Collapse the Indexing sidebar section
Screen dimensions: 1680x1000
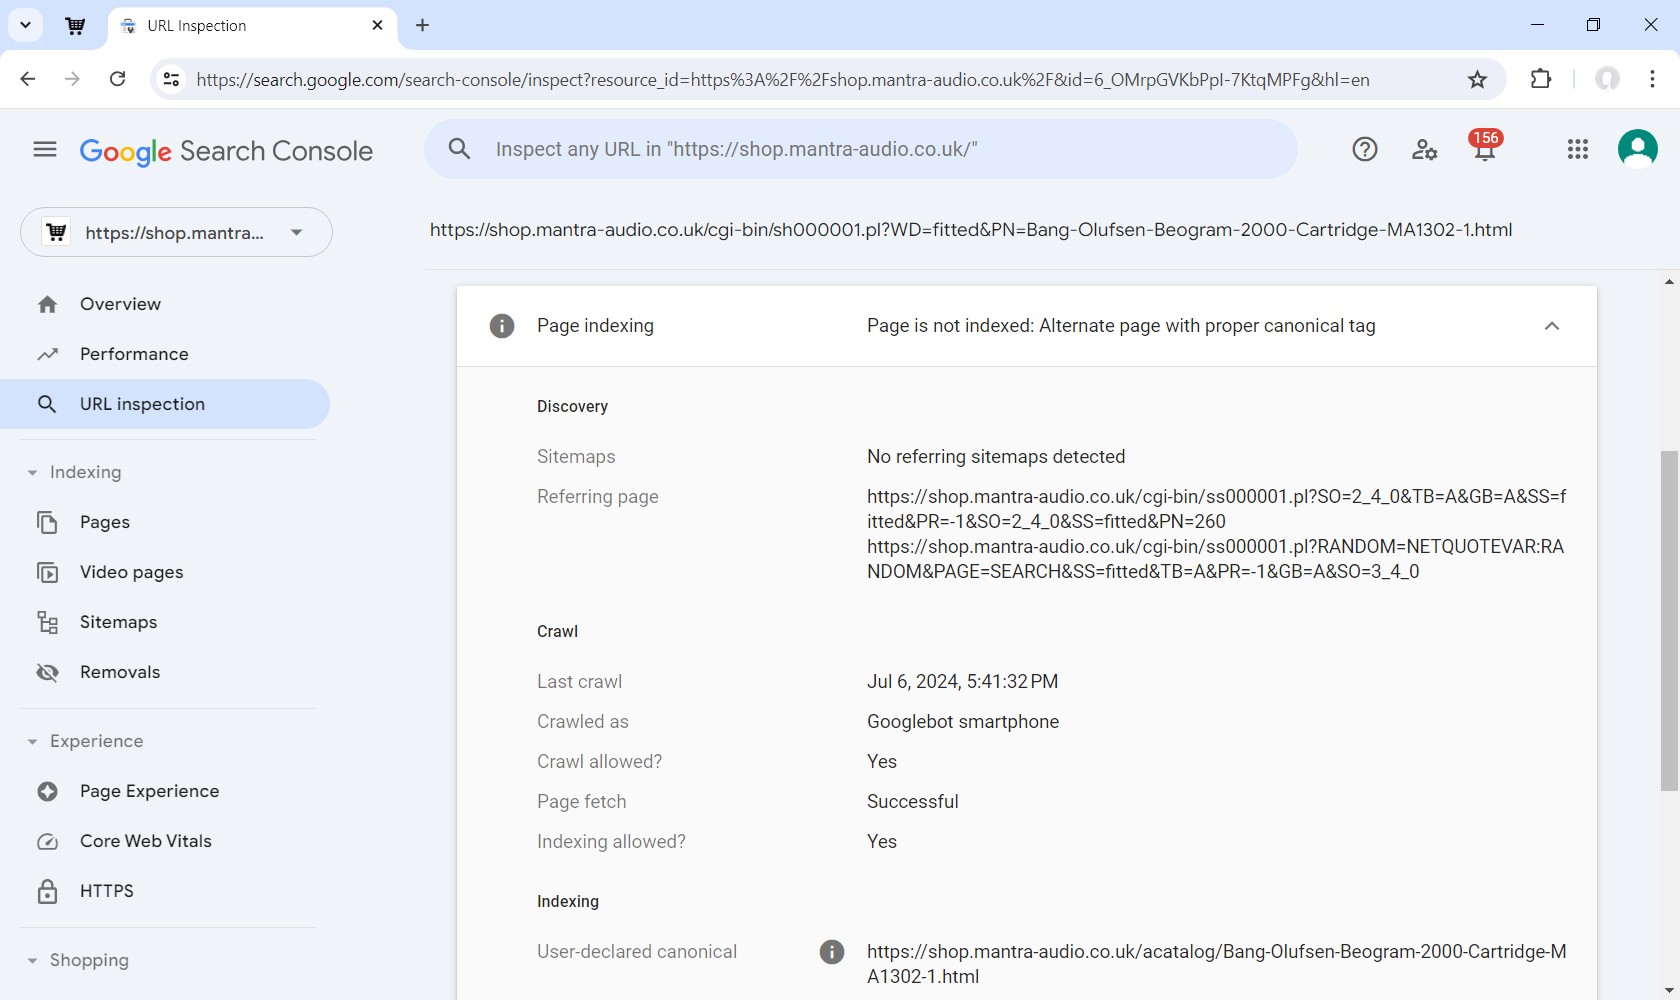[x=33, y=473]
